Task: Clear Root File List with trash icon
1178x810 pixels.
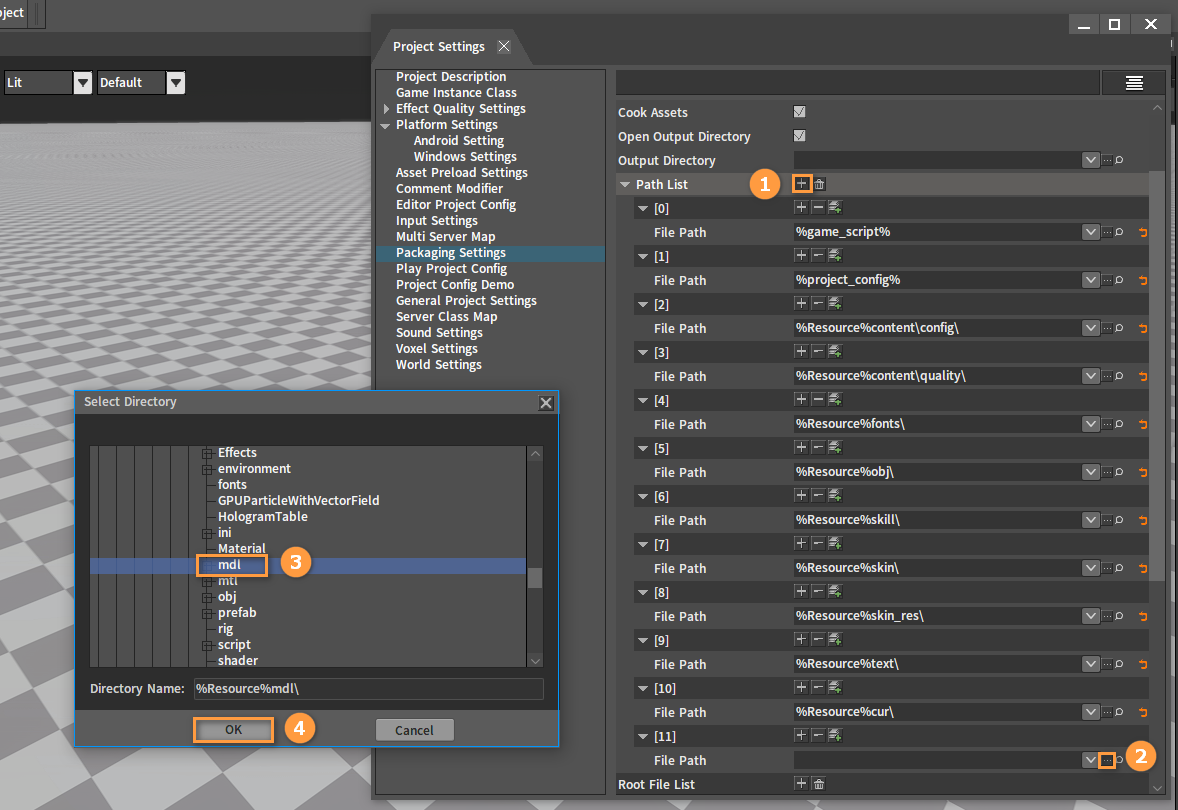Action: pos(819,784)
